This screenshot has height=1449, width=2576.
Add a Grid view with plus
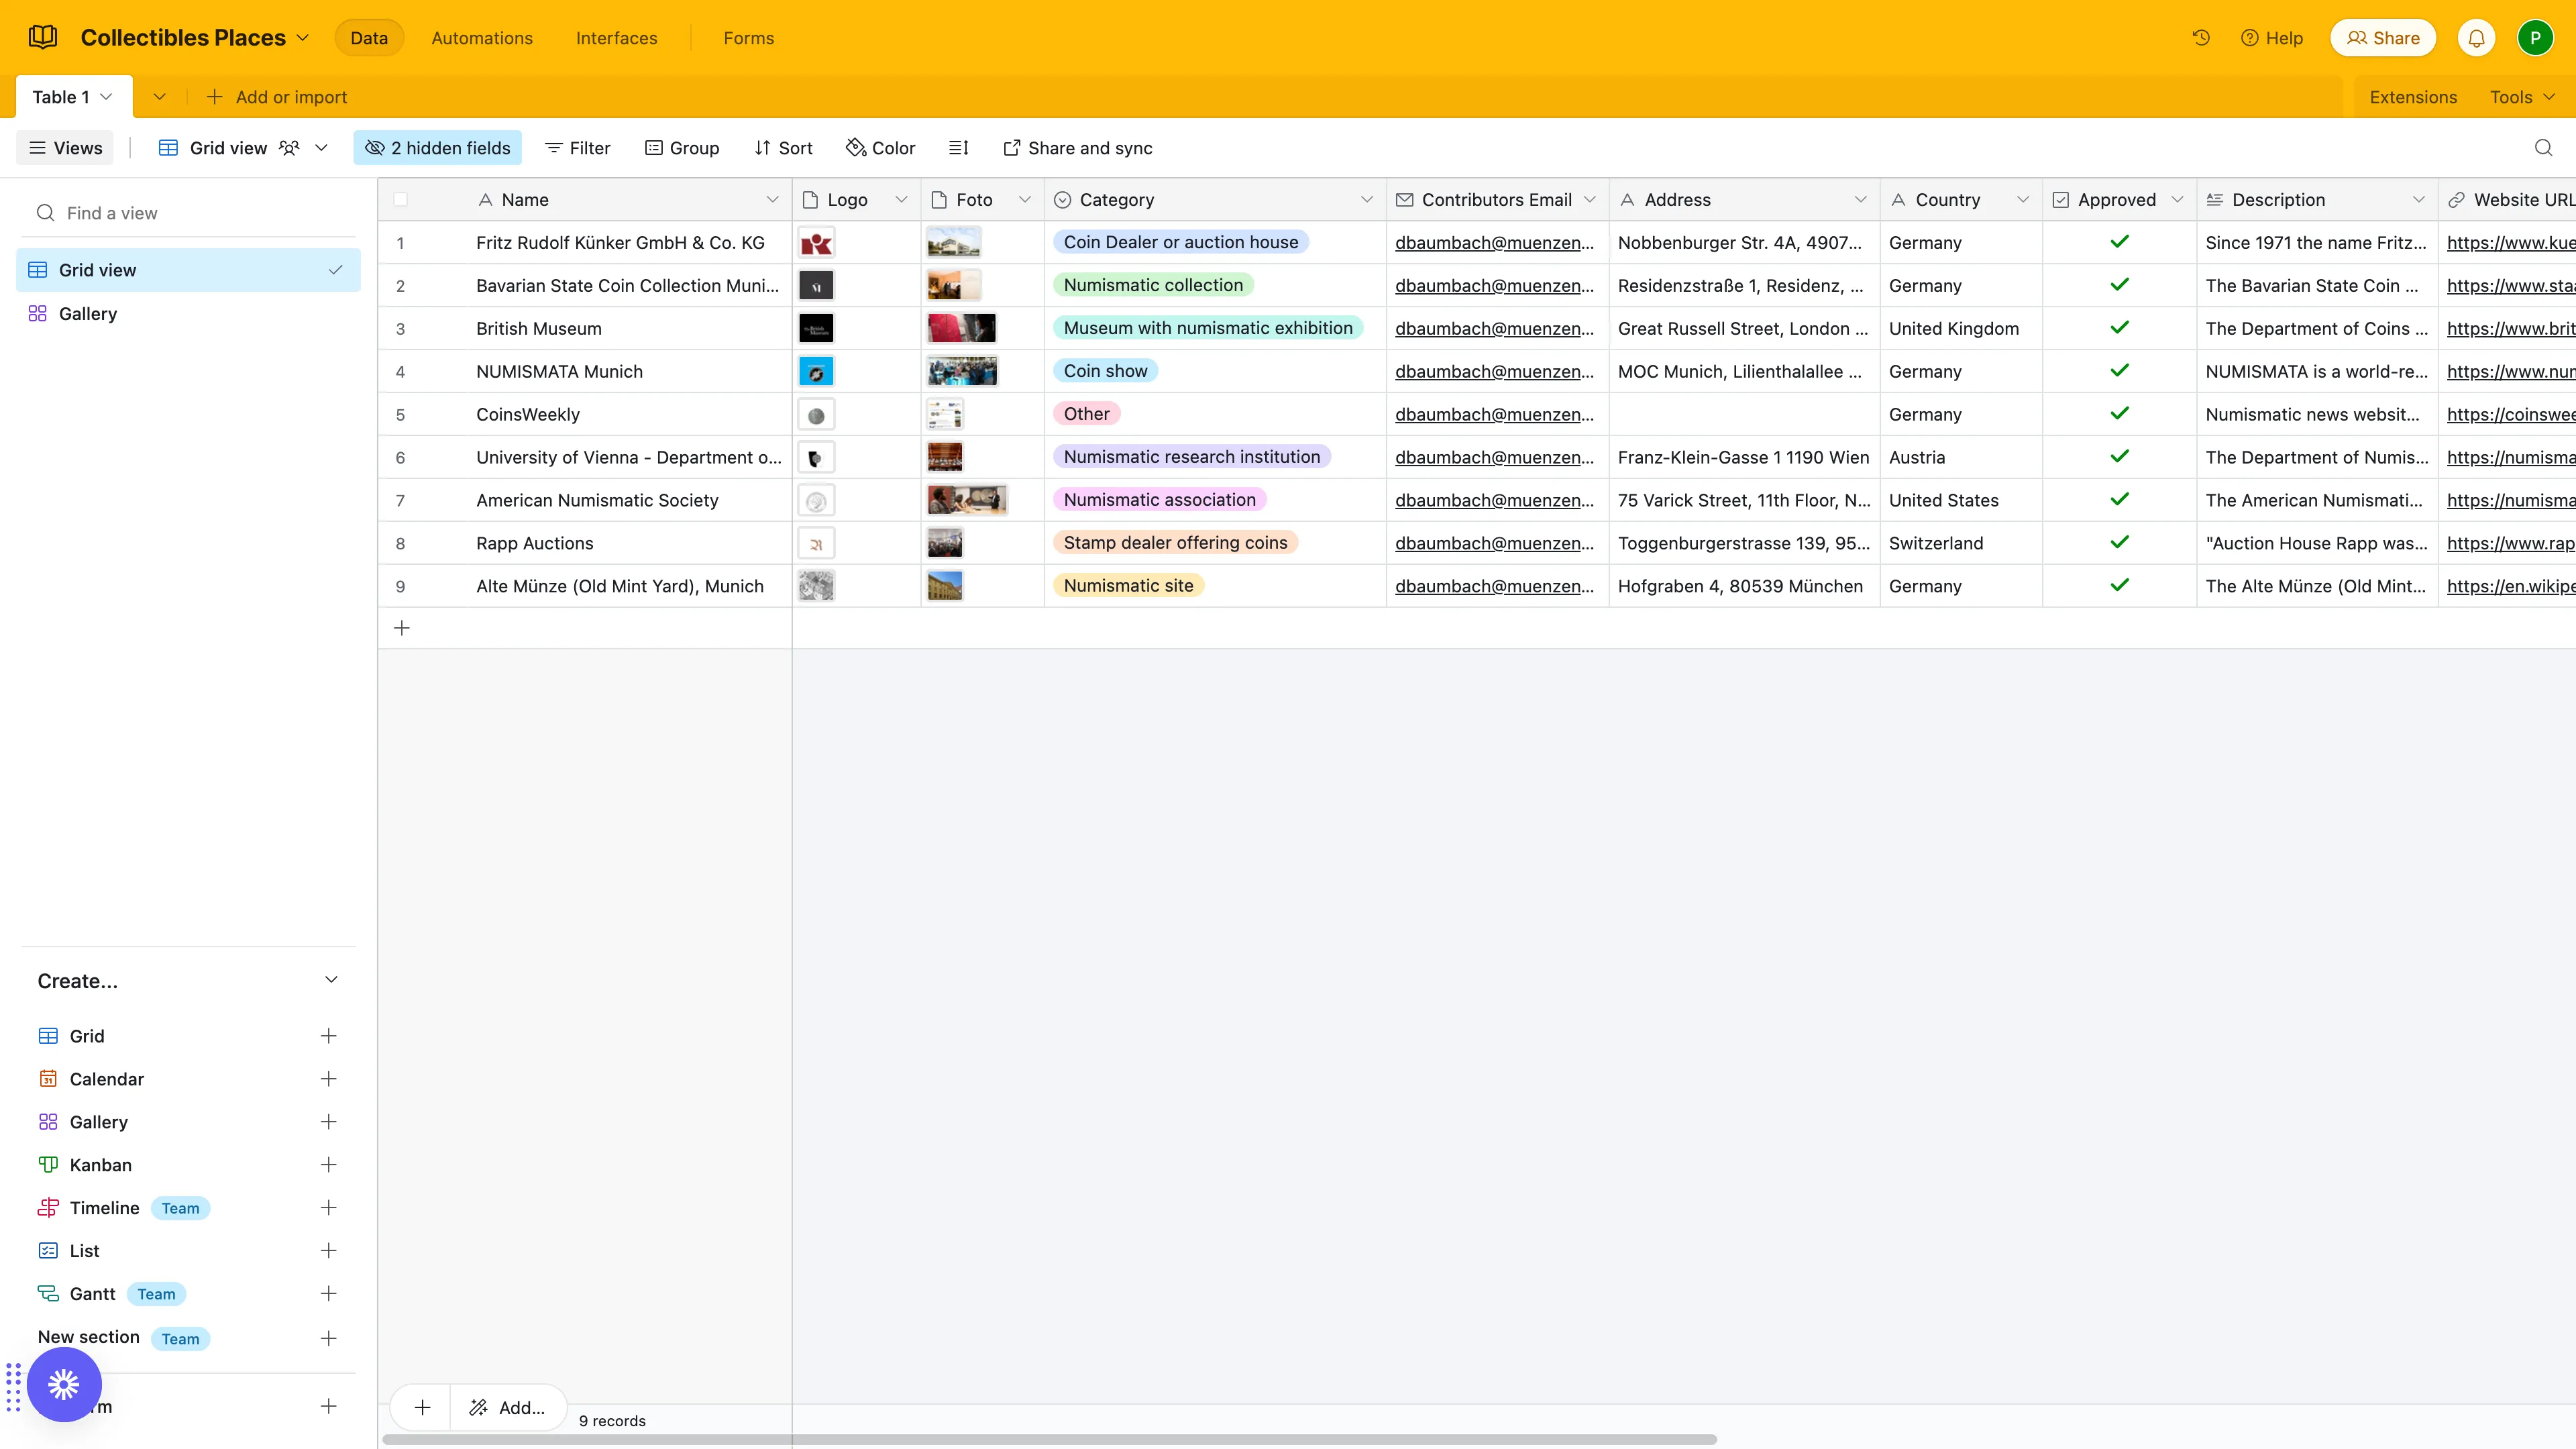[x=328, y=1036]
